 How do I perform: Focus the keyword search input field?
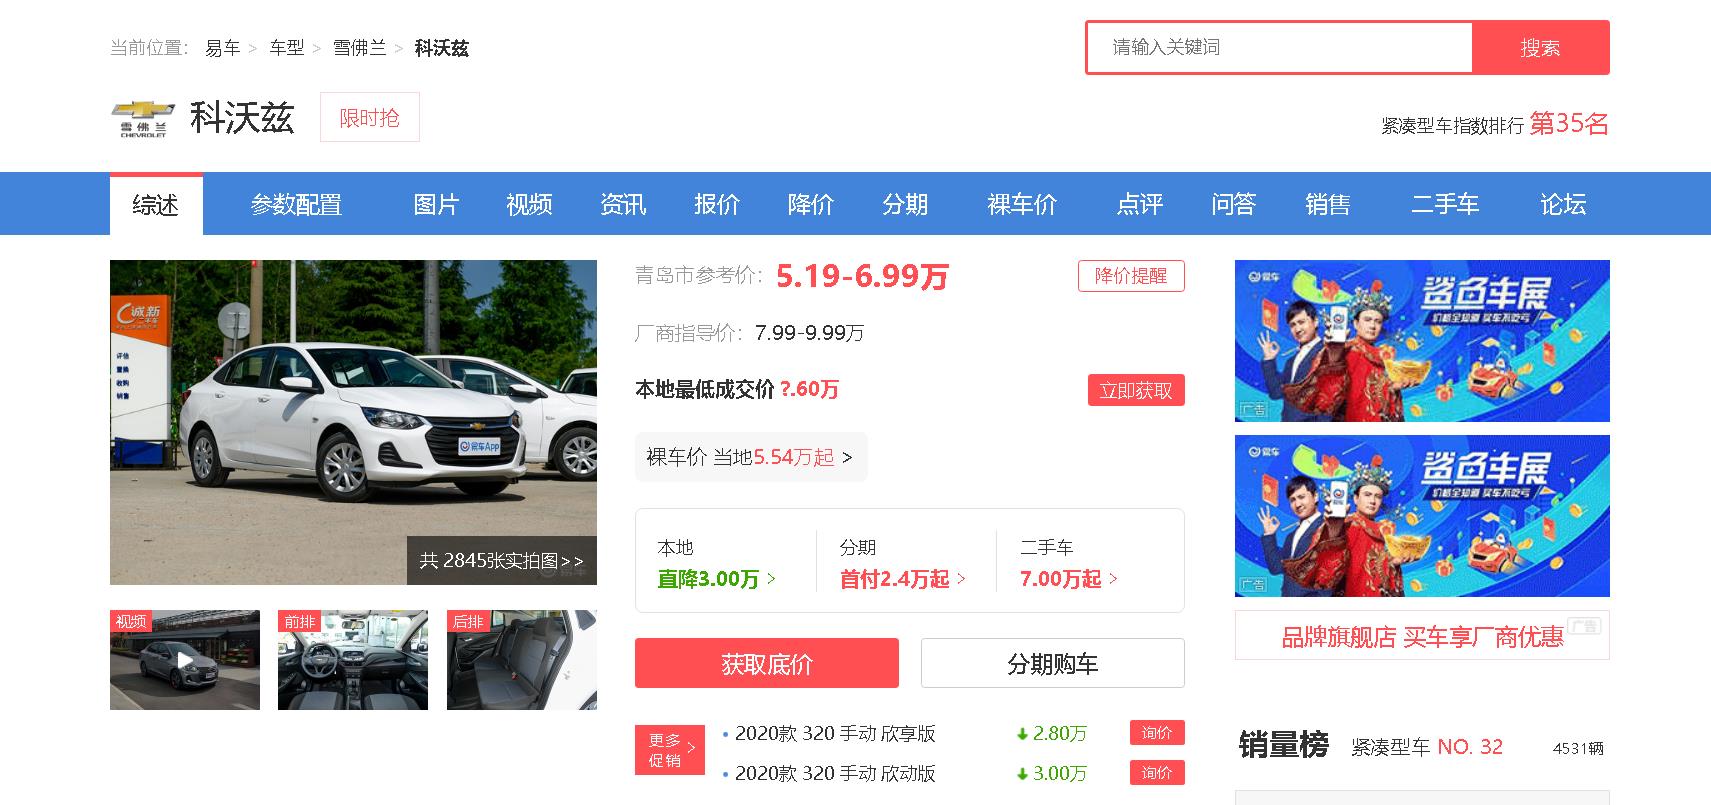point(1279,47)
